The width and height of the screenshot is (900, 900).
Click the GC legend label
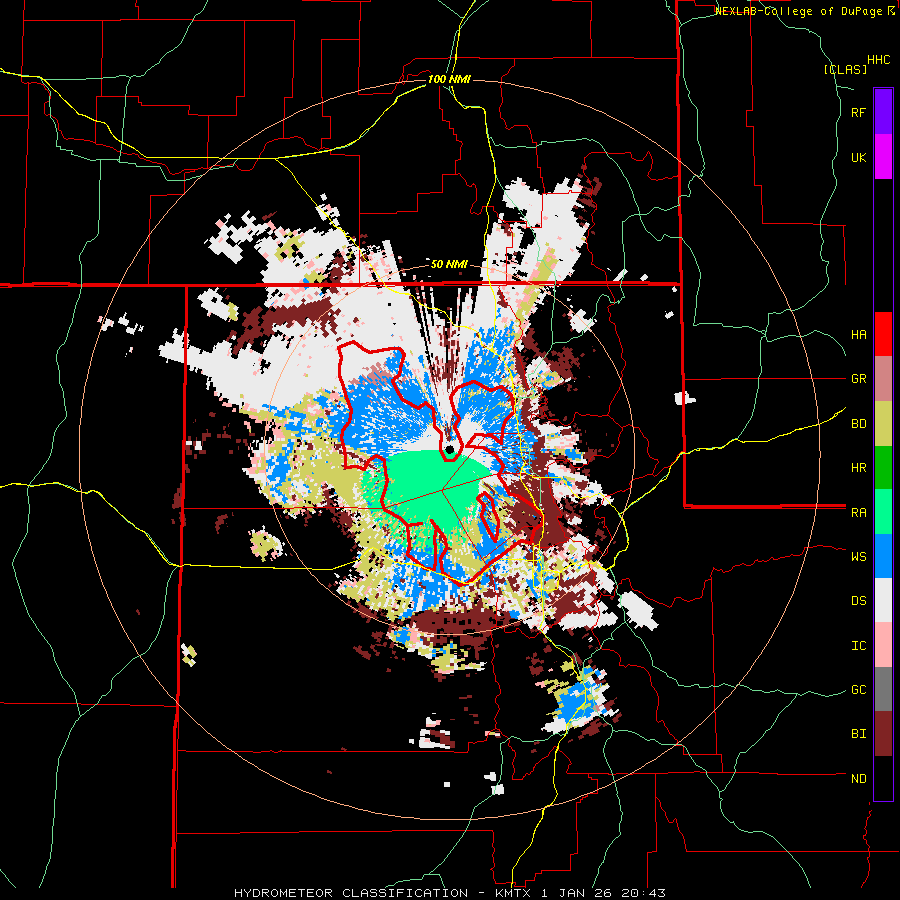(858, 690)
